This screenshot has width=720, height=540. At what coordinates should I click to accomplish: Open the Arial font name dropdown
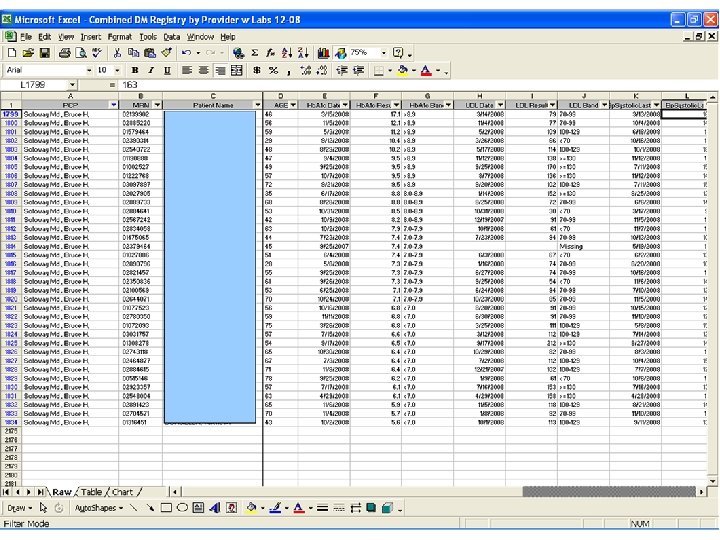click(89, 70)
